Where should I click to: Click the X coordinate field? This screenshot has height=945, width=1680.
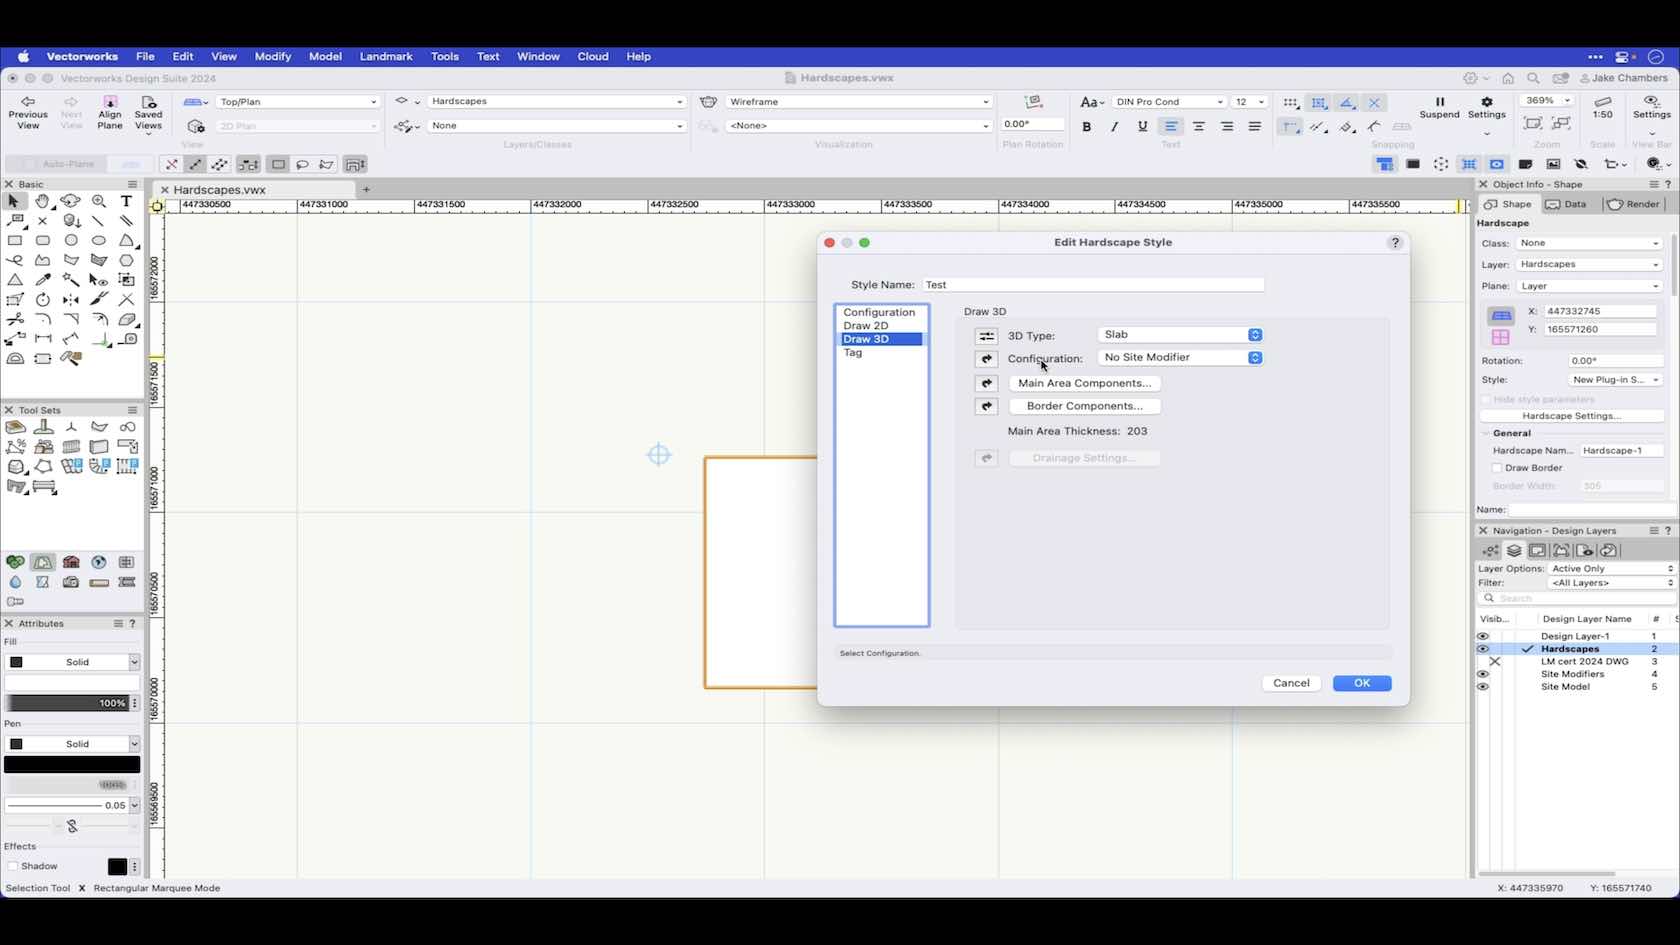pos(1601,311)
